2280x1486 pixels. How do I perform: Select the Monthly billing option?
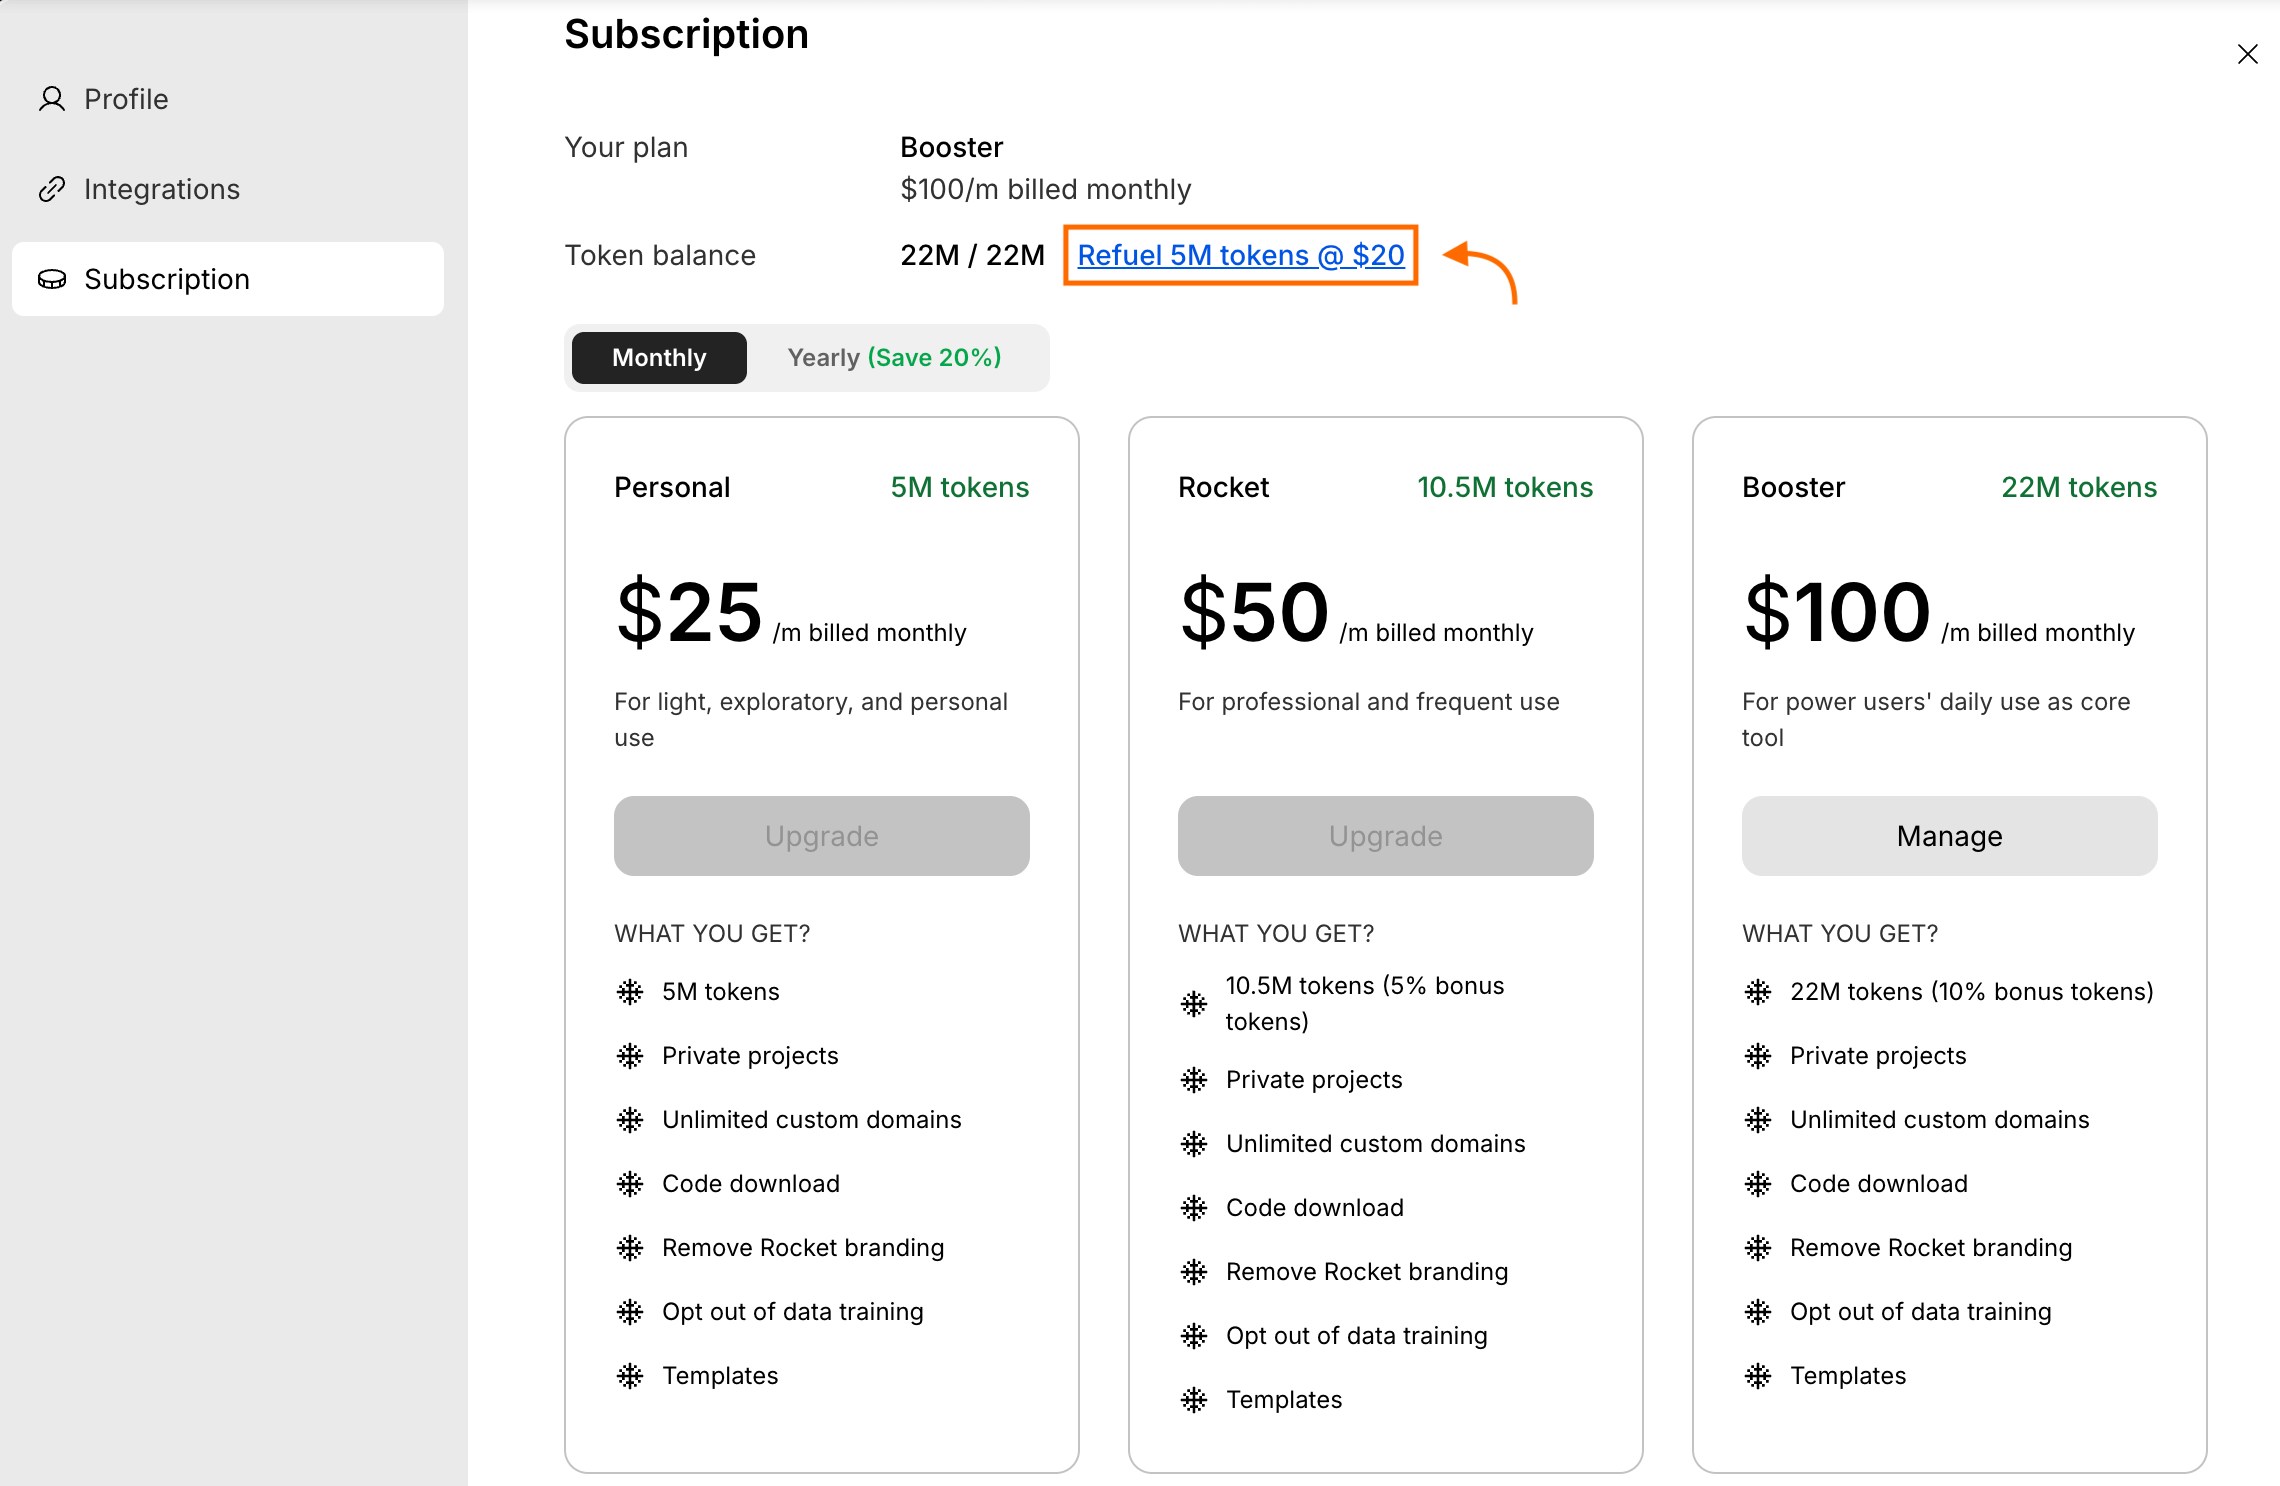coord(658,357)
